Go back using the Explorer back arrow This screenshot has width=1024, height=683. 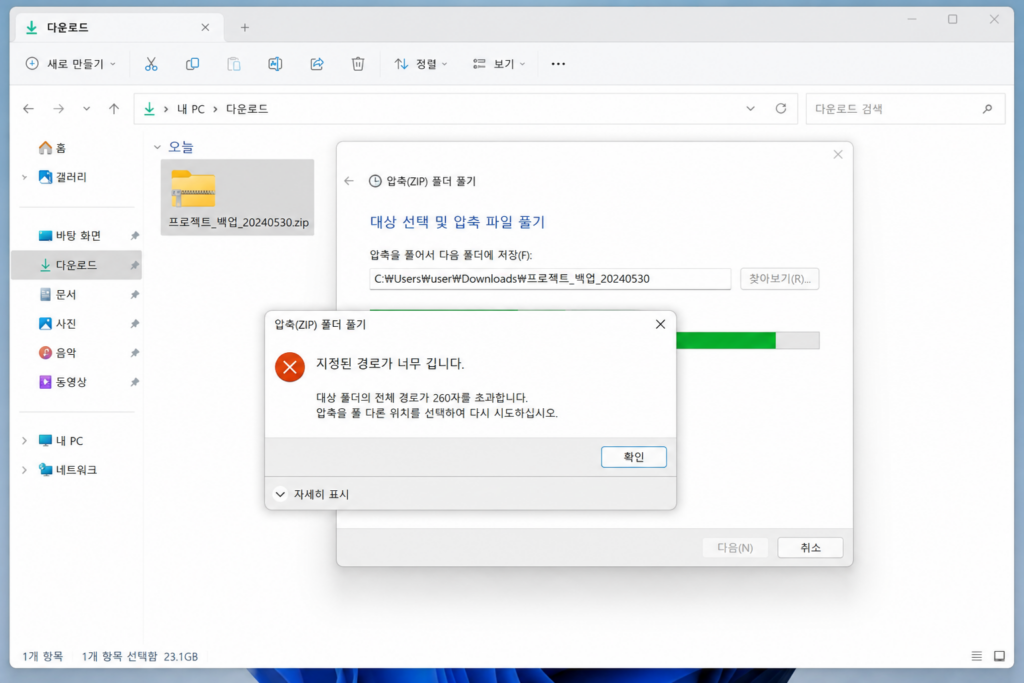[x=28, y=108]
